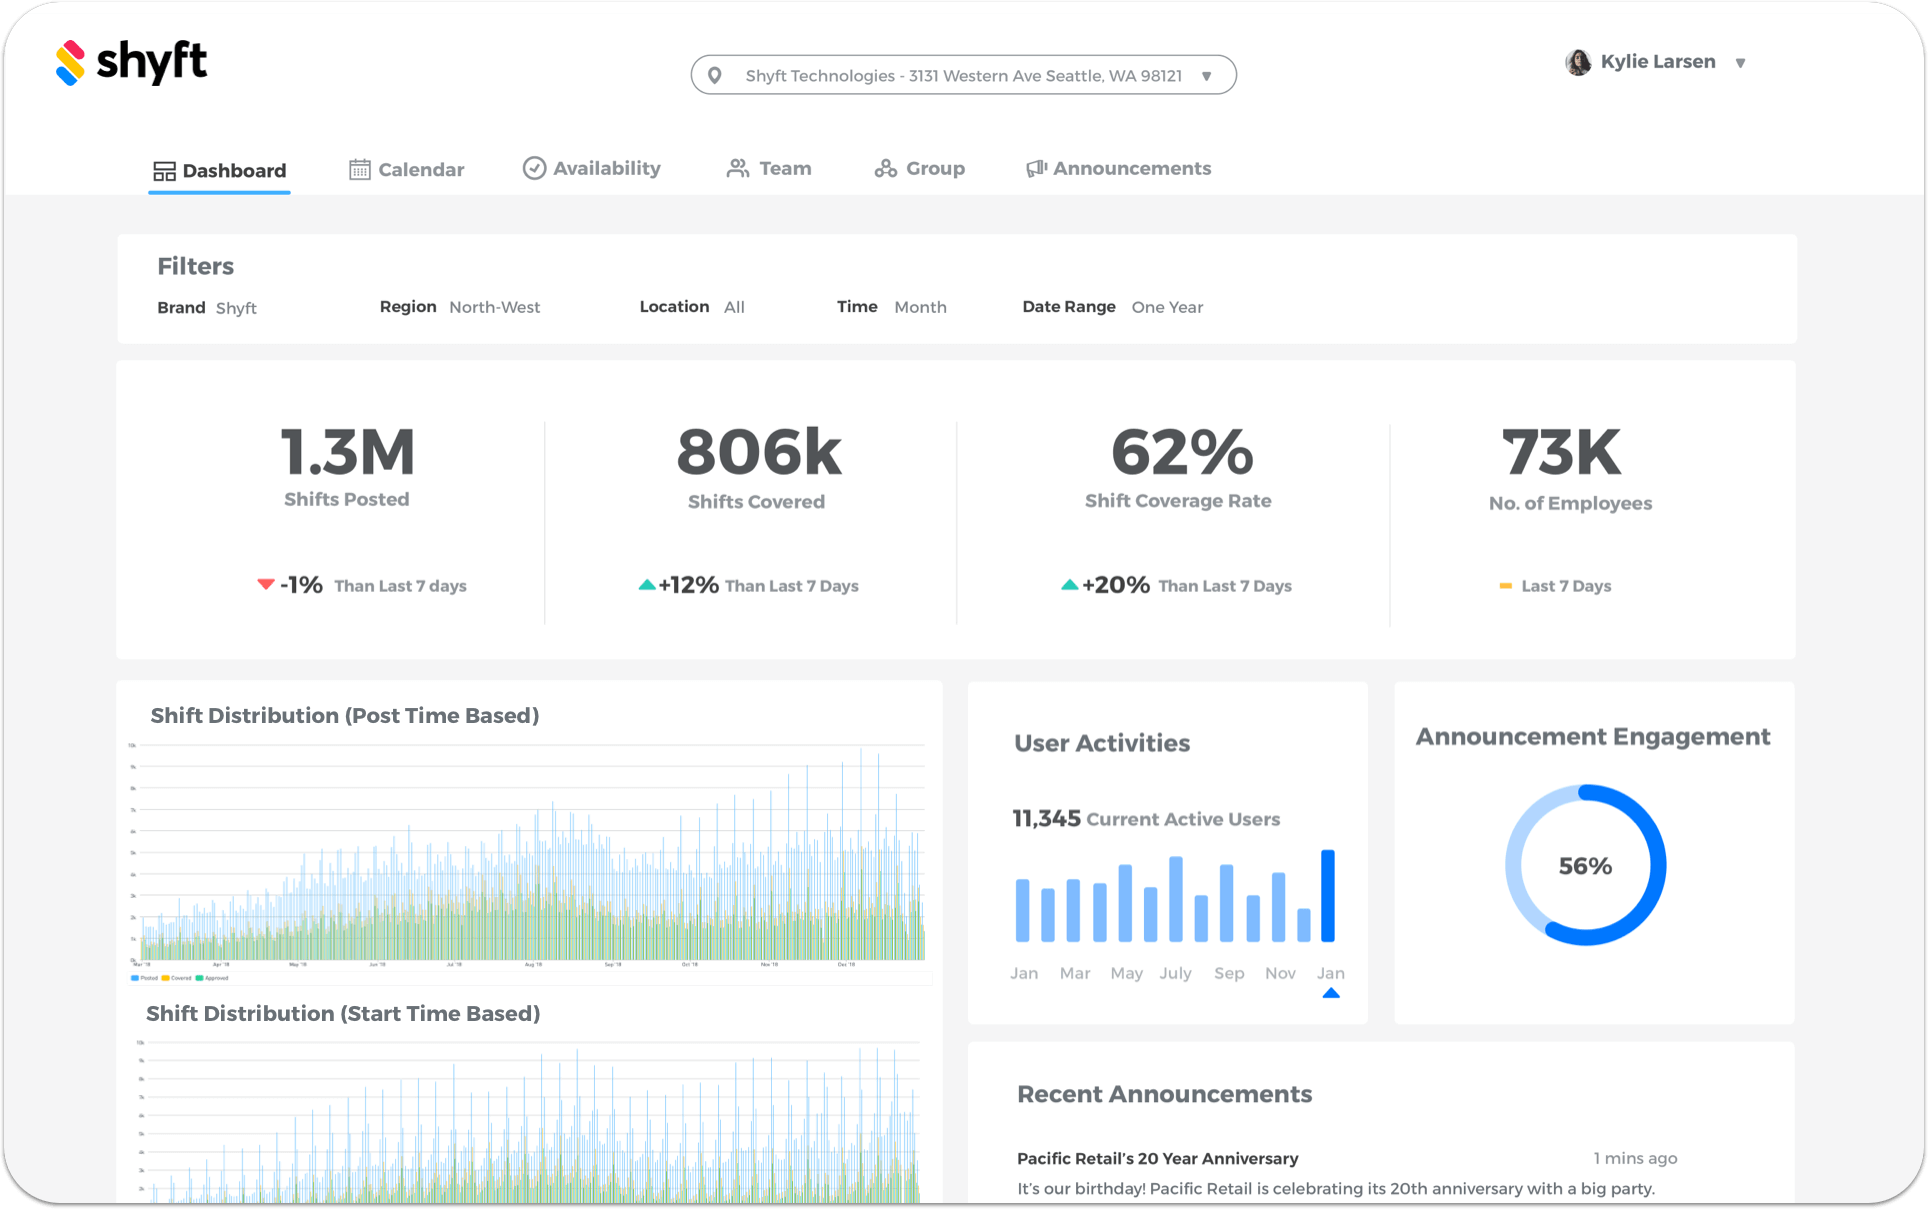The image size is (1928, 1209).
Task: Click Kylie Larsen's profile avatar
Action: point(1578,62)
